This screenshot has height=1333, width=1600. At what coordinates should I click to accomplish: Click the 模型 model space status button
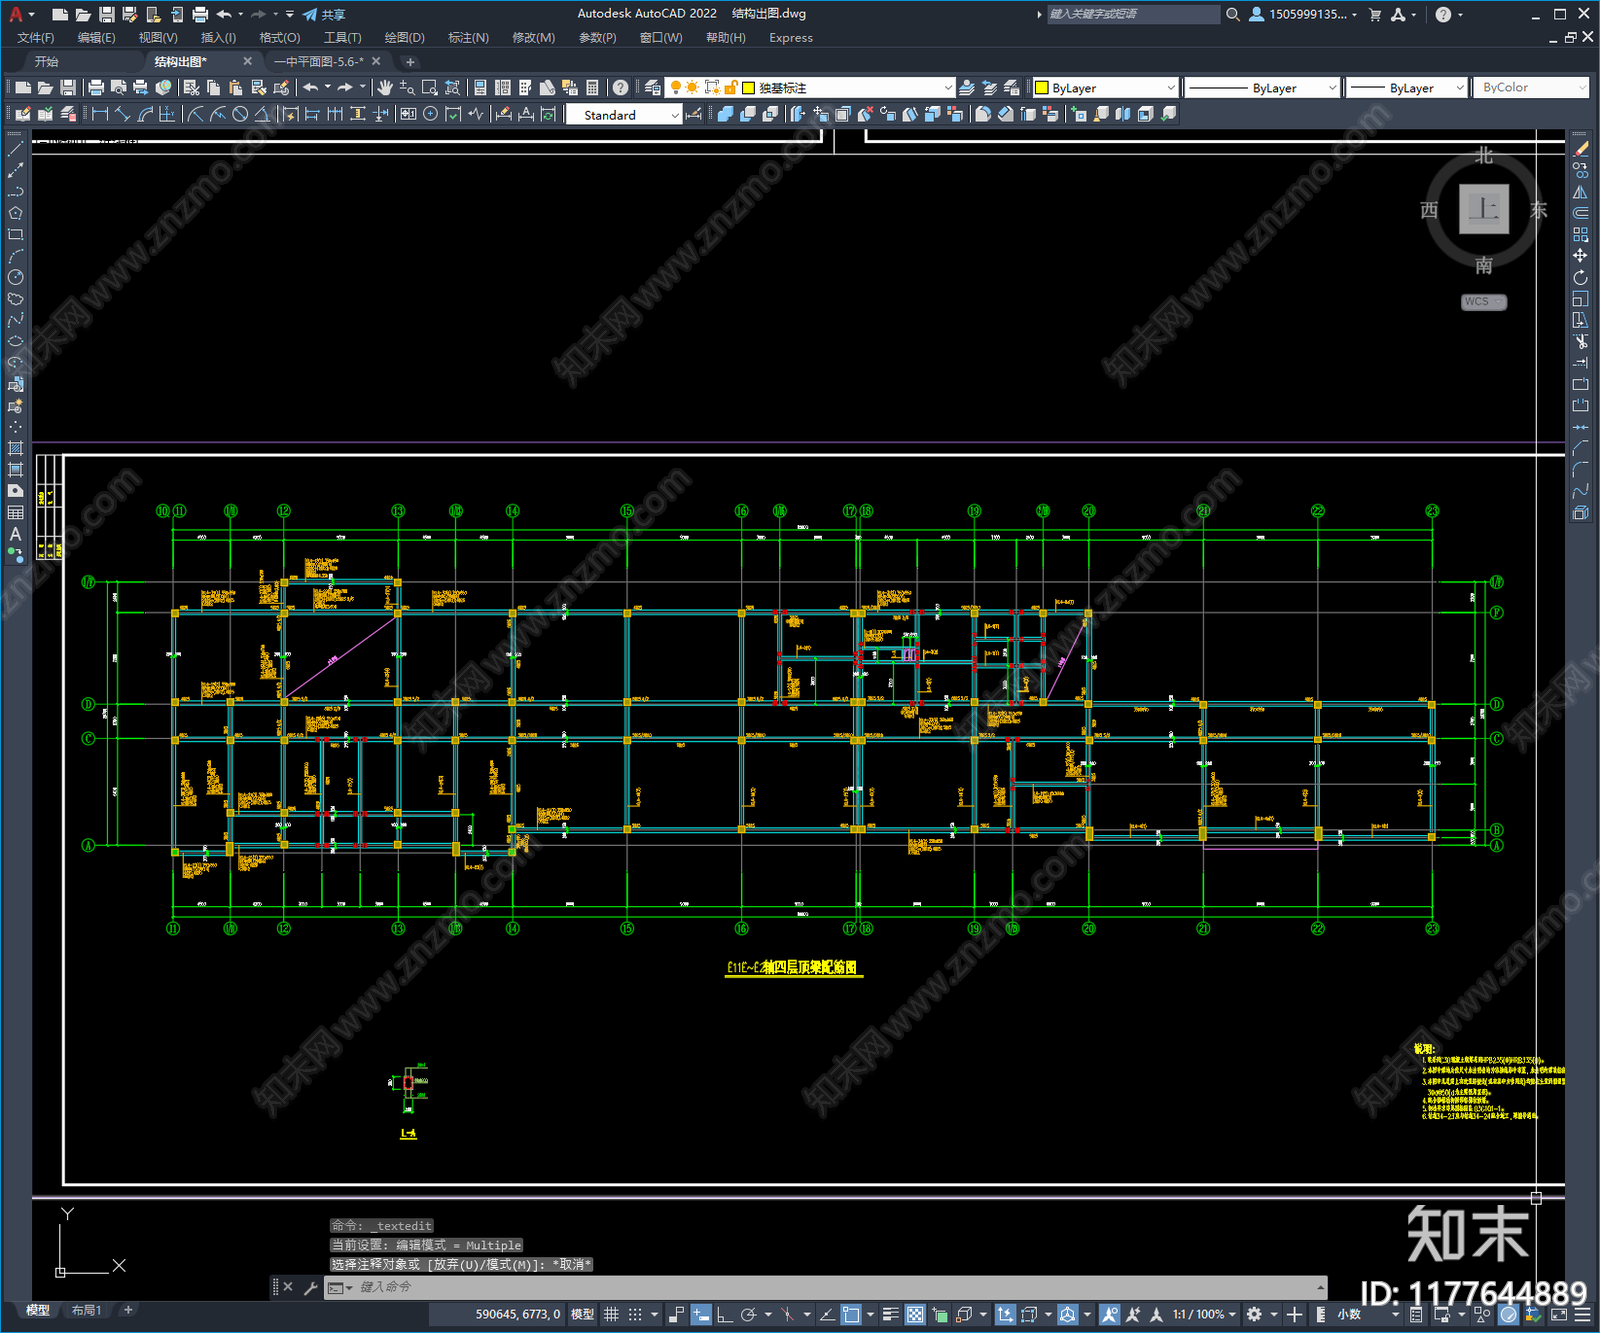click(582, 1314)
